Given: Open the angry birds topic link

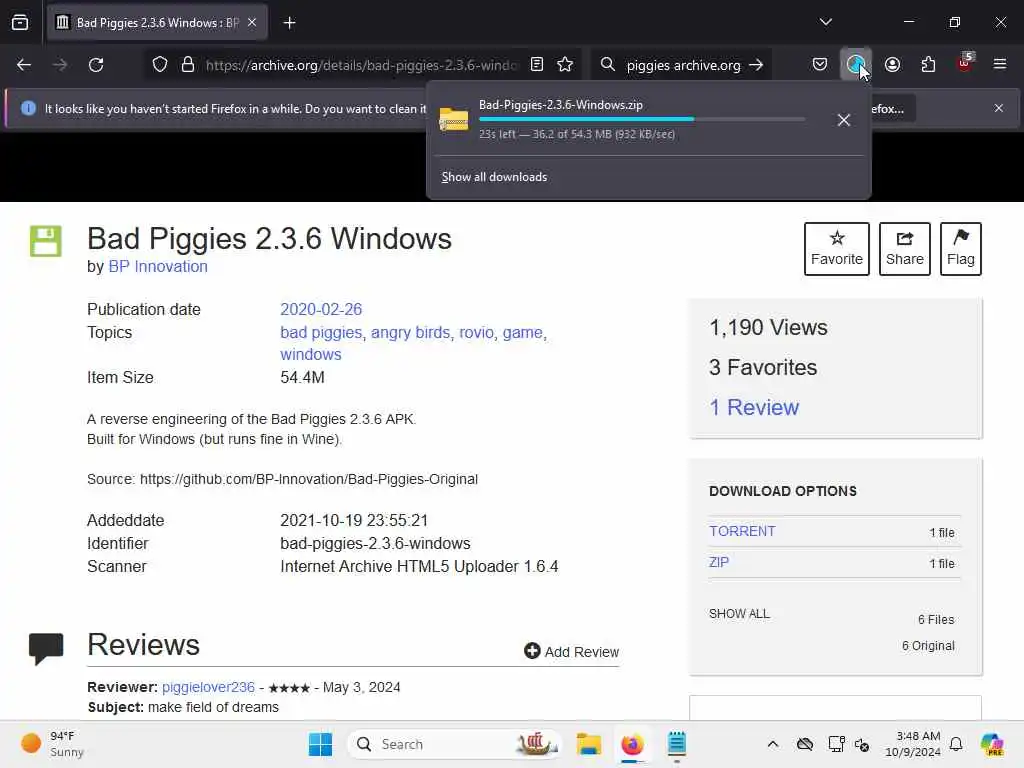Looking at the screenshot, I should [410, 332].
